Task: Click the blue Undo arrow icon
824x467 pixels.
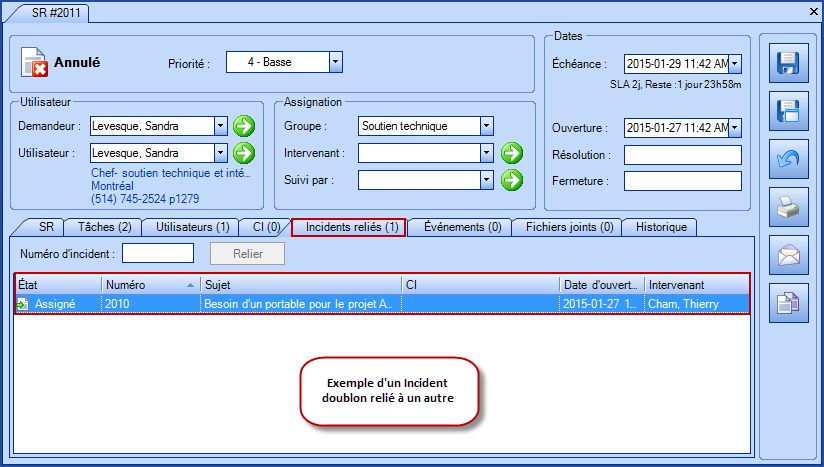Action: 788,160
